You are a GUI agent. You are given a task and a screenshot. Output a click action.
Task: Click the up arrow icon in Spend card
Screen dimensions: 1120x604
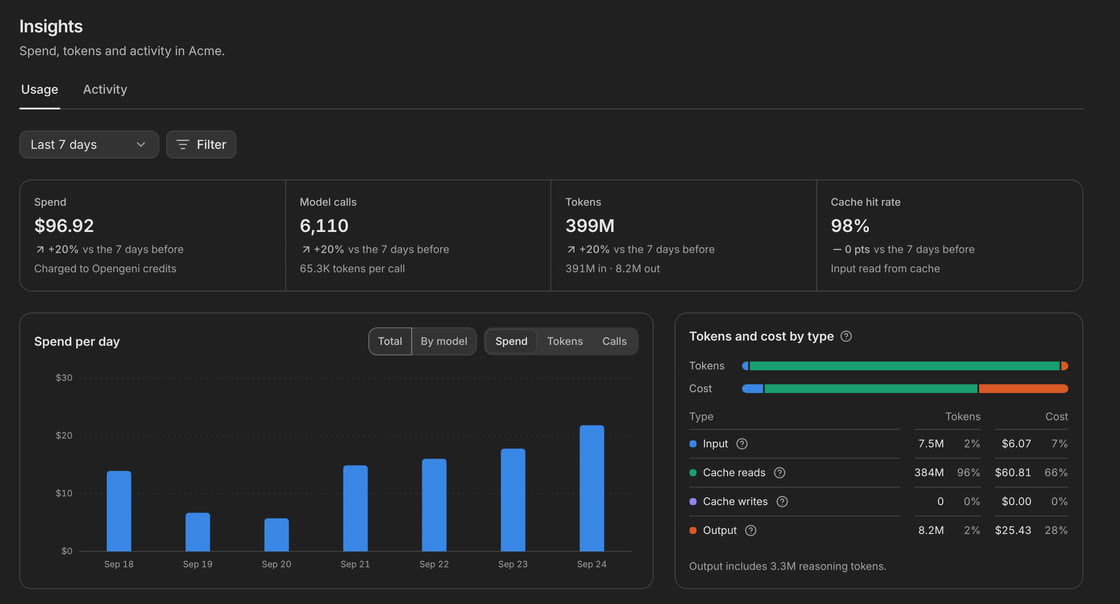[x=40, y=250]
